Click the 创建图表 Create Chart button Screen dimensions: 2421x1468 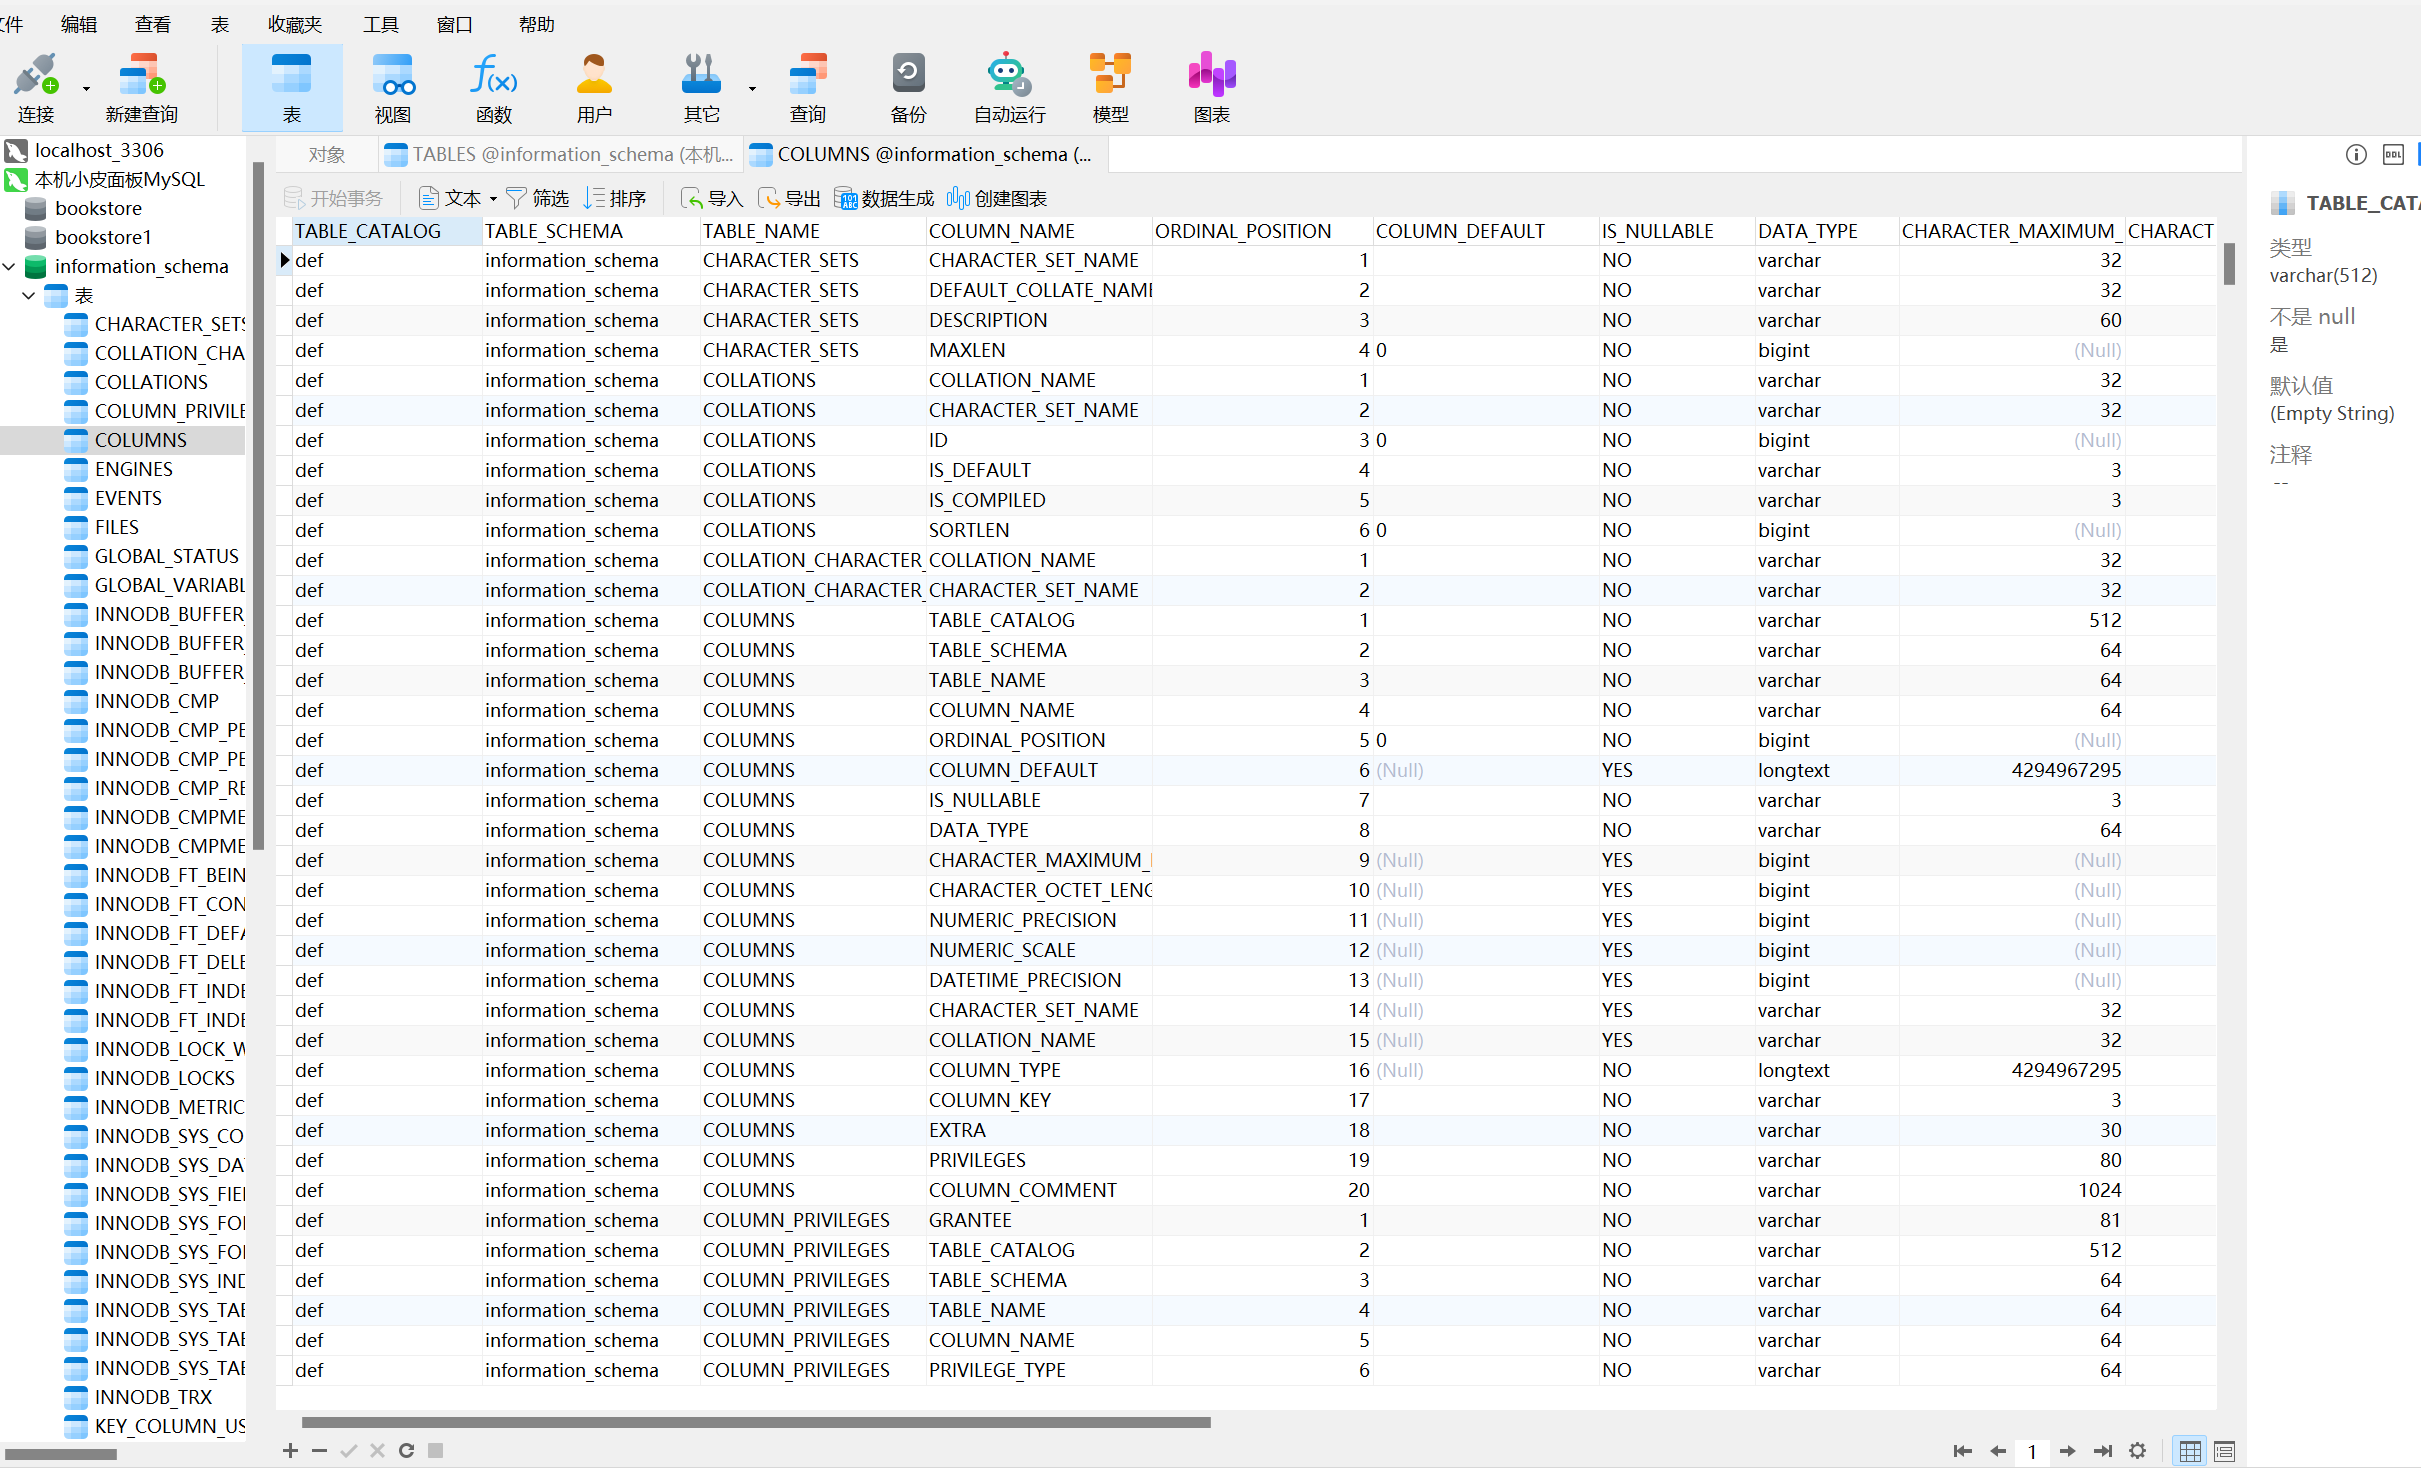997,199
